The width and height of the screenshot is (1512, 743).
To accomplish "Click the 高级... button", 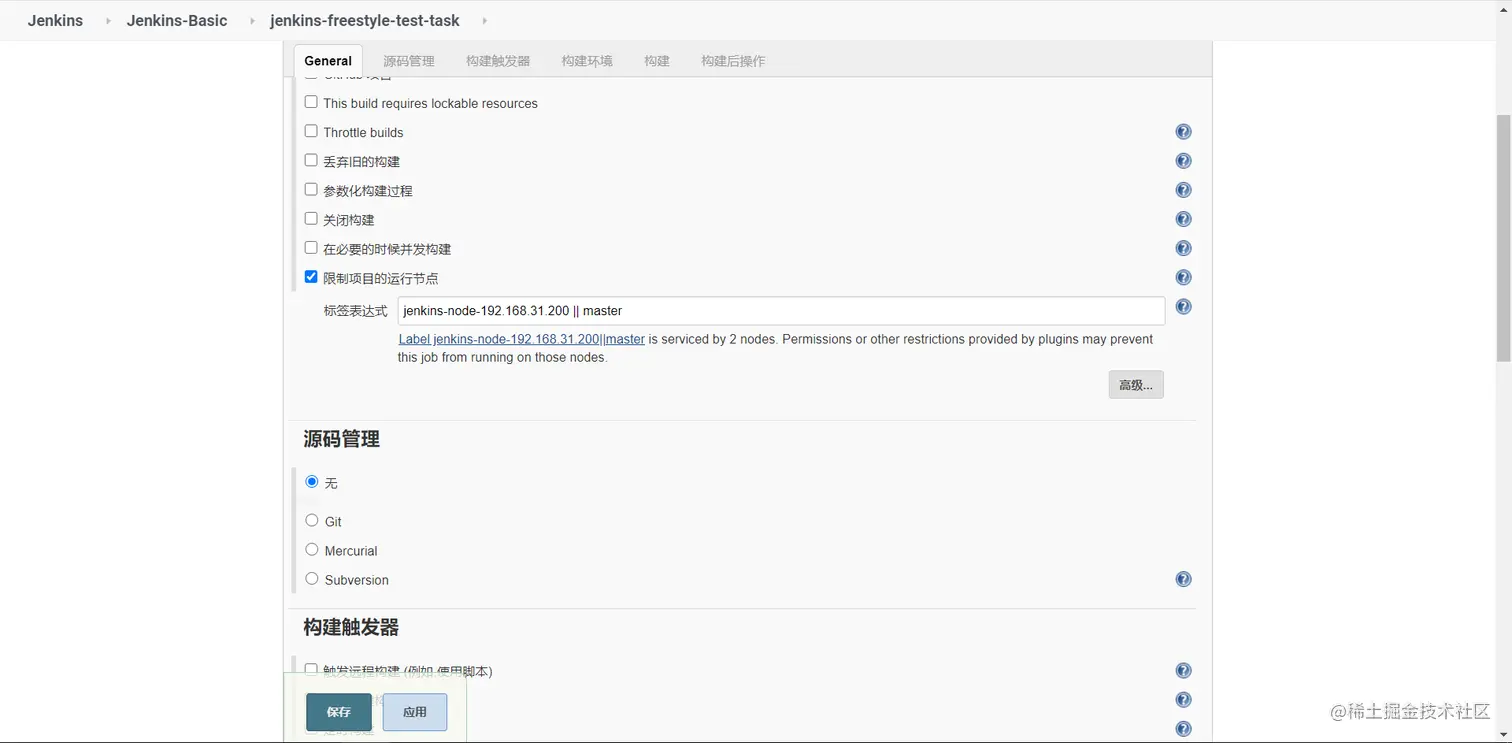I will point(1136,385).
